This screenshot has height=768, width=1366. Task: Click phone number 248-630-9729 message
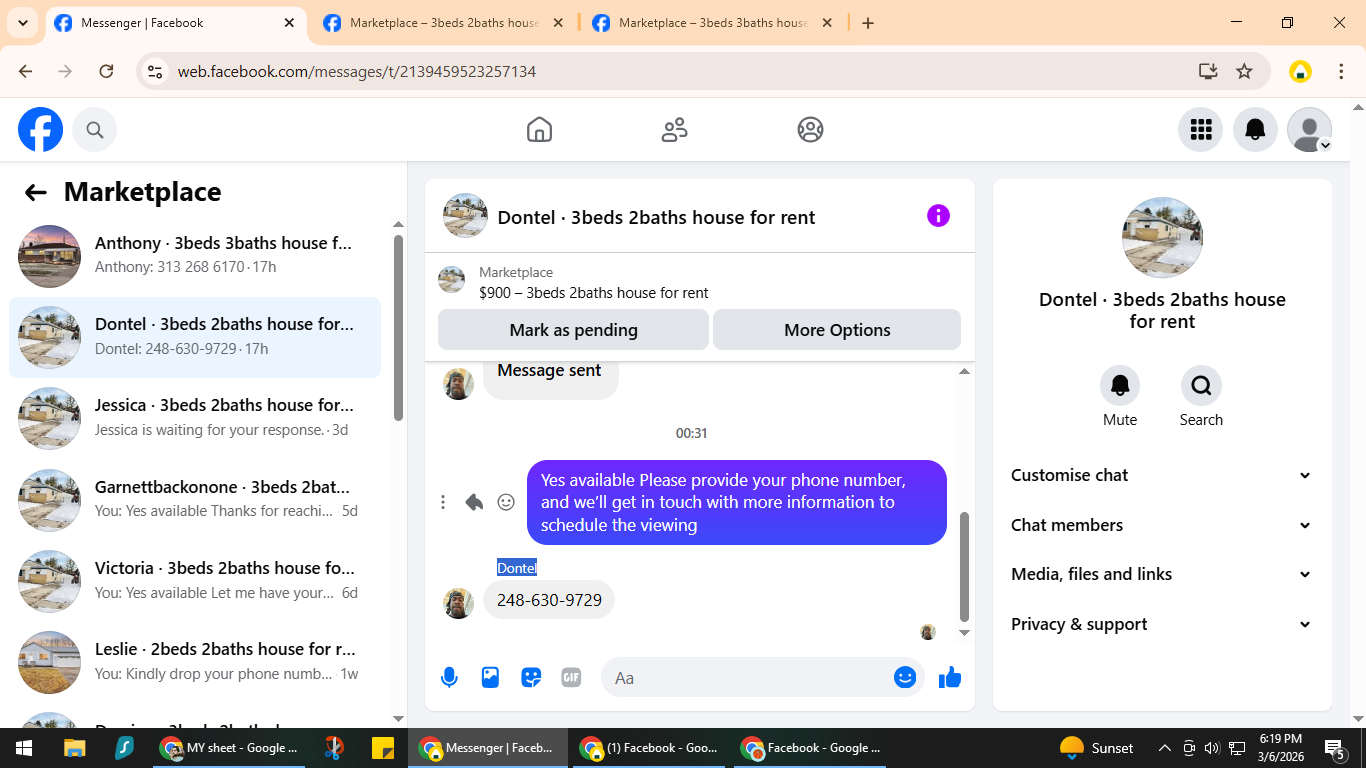click(x=549, y=600)
